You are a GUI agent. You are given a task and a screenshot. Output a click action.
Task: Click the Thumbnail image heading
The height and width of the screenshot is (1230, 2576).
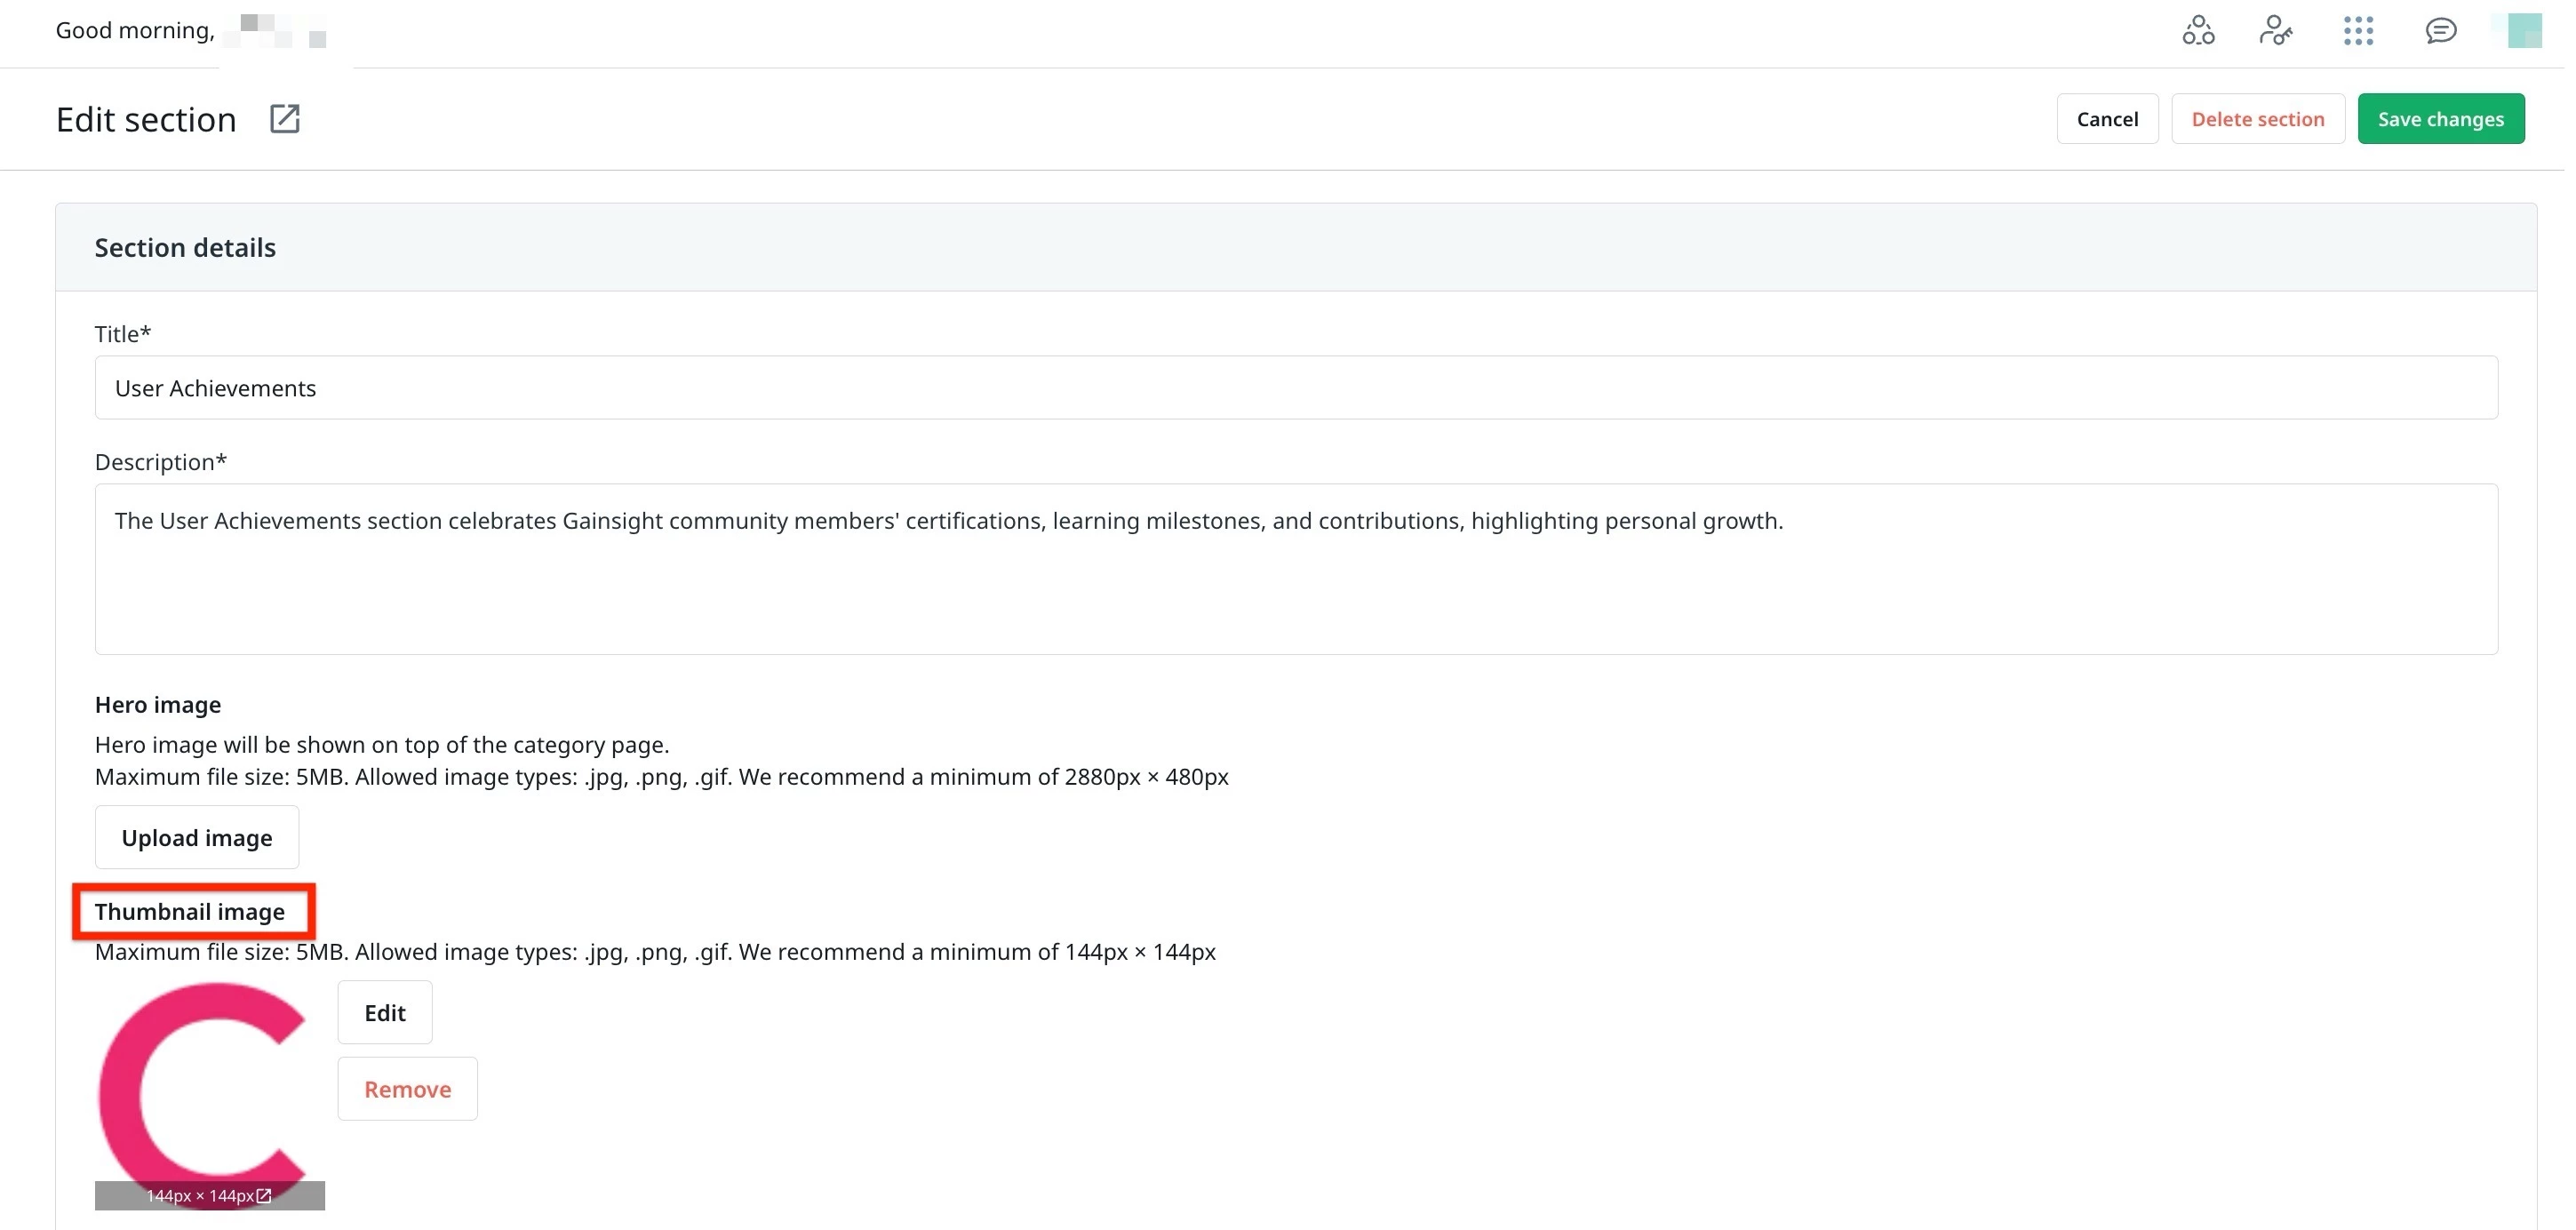pos(190,911)
